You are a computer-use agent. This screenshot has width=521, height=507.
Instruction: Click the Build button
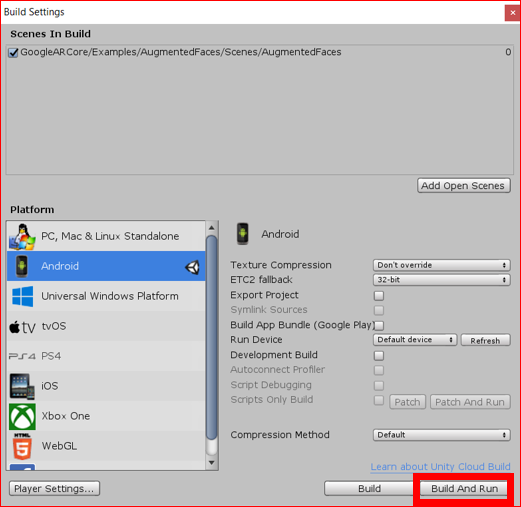369,489
